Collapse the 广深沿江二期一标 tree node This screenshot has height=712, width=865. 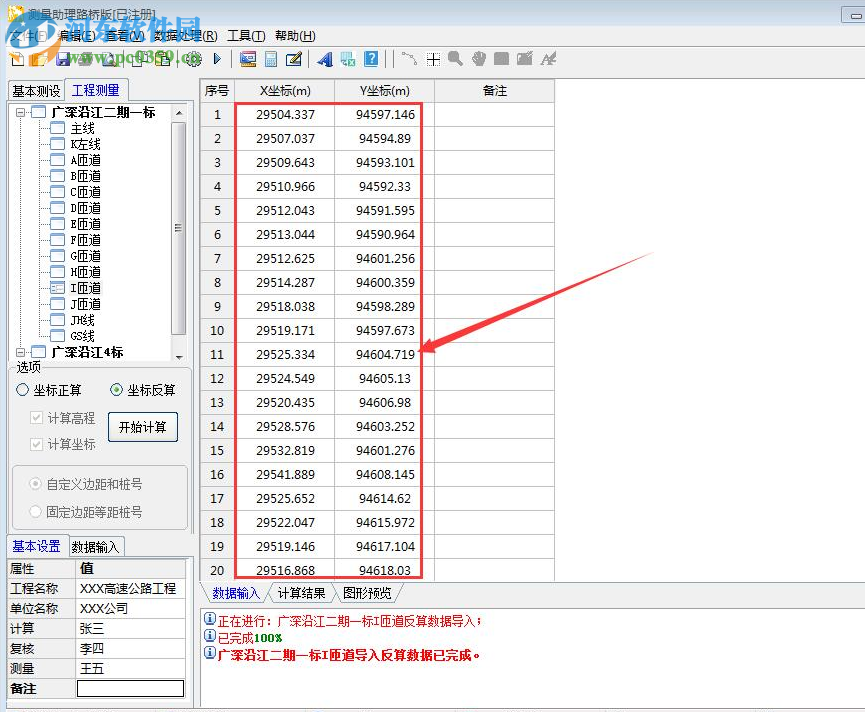coord(19,112)
